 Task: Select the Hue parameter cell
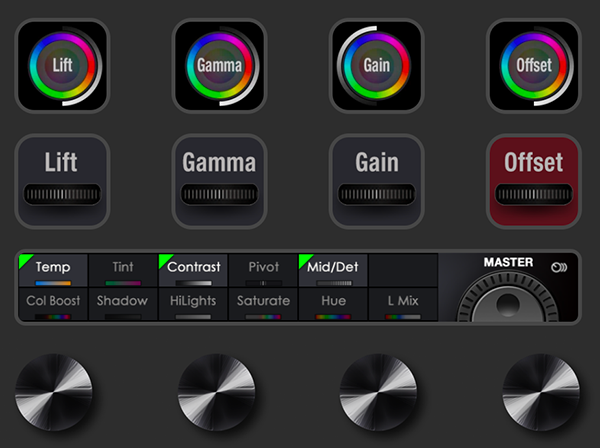(333, 304)
